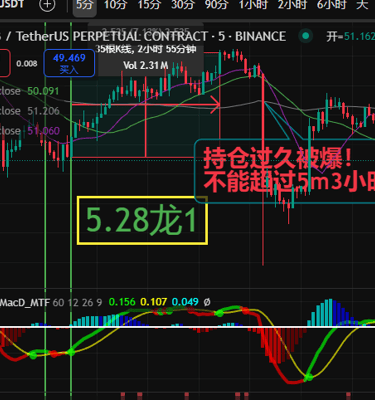Screen dimensions: 375x400
Task: Select the close 51.060 moving average legend
Action: point(30,131)
